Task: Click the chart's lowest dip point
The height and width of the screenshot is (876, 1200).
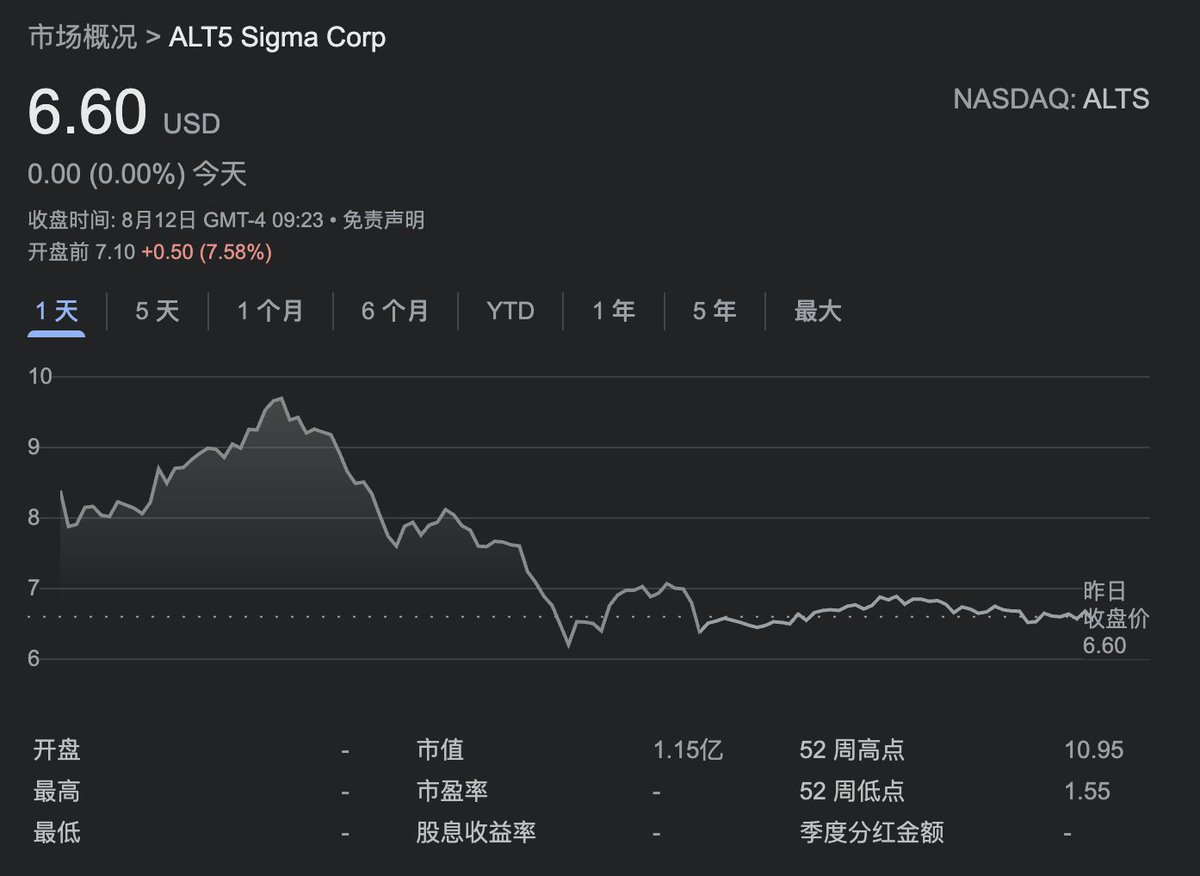Action: 569,646
